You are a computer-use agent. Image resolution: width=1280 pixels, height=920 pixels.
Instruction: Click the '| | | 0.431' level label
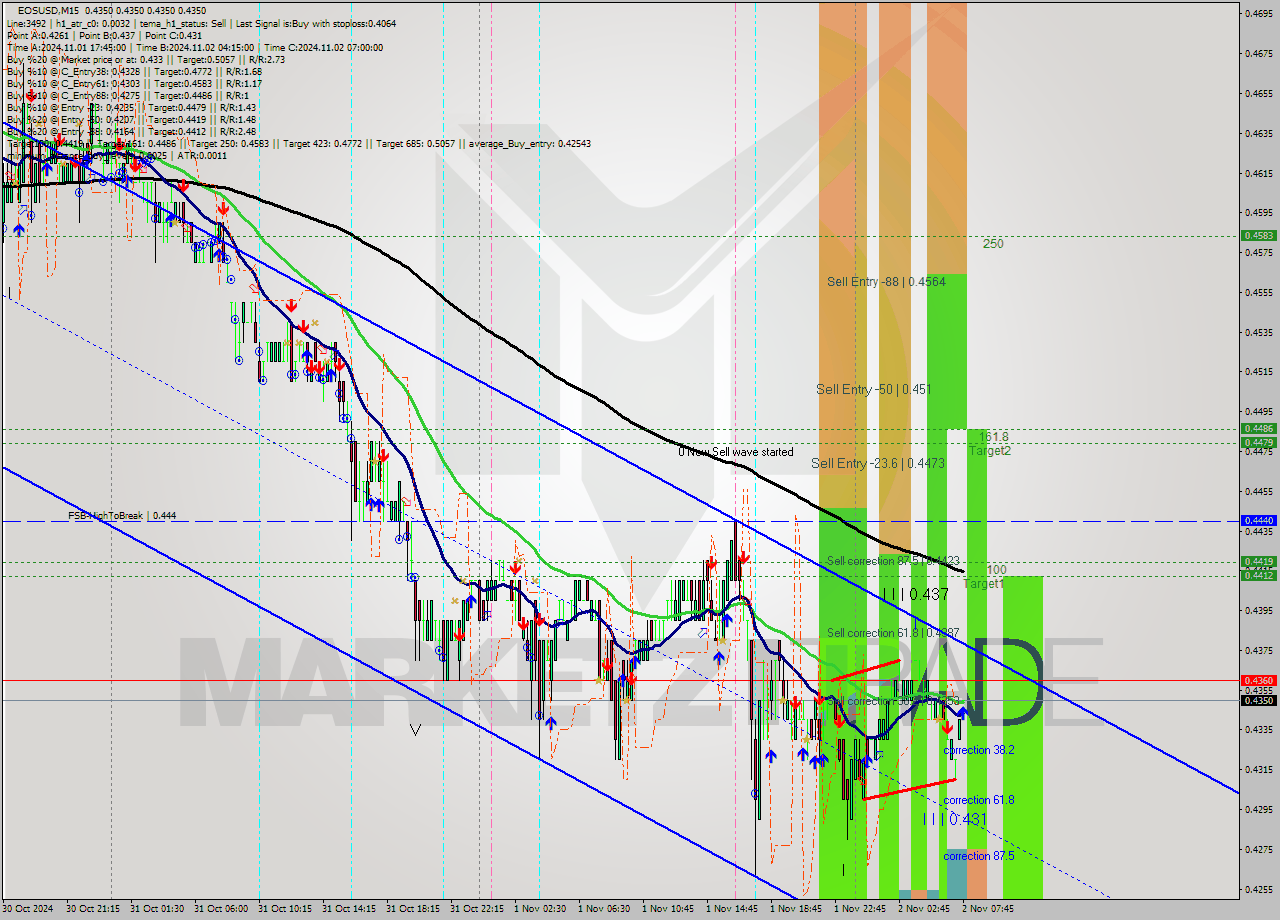coord(955,819)
